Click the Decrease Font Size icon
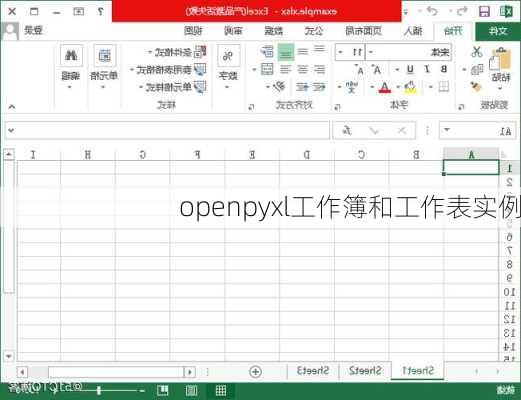521x400 pixels. tap(360, 70)
